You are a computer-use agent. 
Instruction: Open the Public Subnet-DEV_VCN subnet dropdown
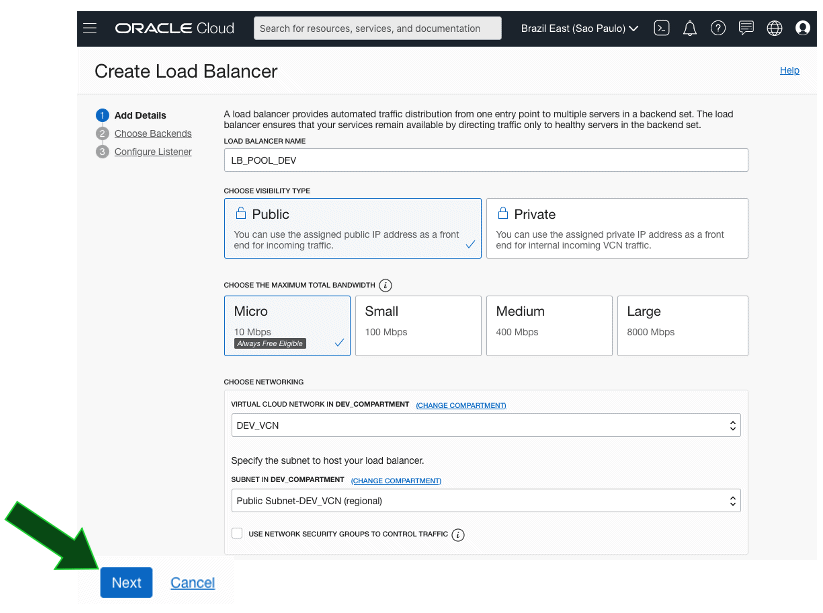486,500
